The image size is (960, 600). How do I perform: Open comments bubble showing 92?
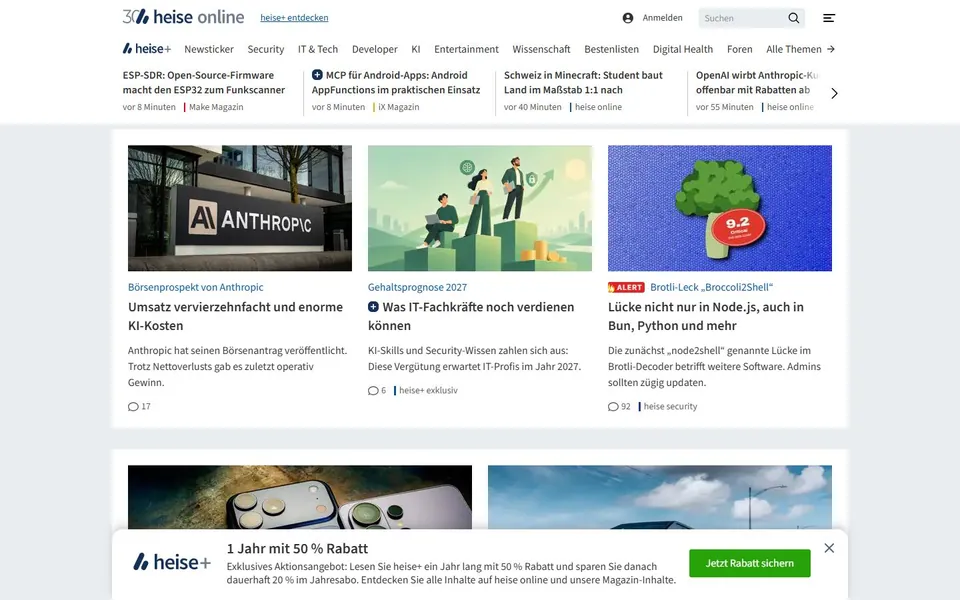pyautogui.click(x=619, y=407)
